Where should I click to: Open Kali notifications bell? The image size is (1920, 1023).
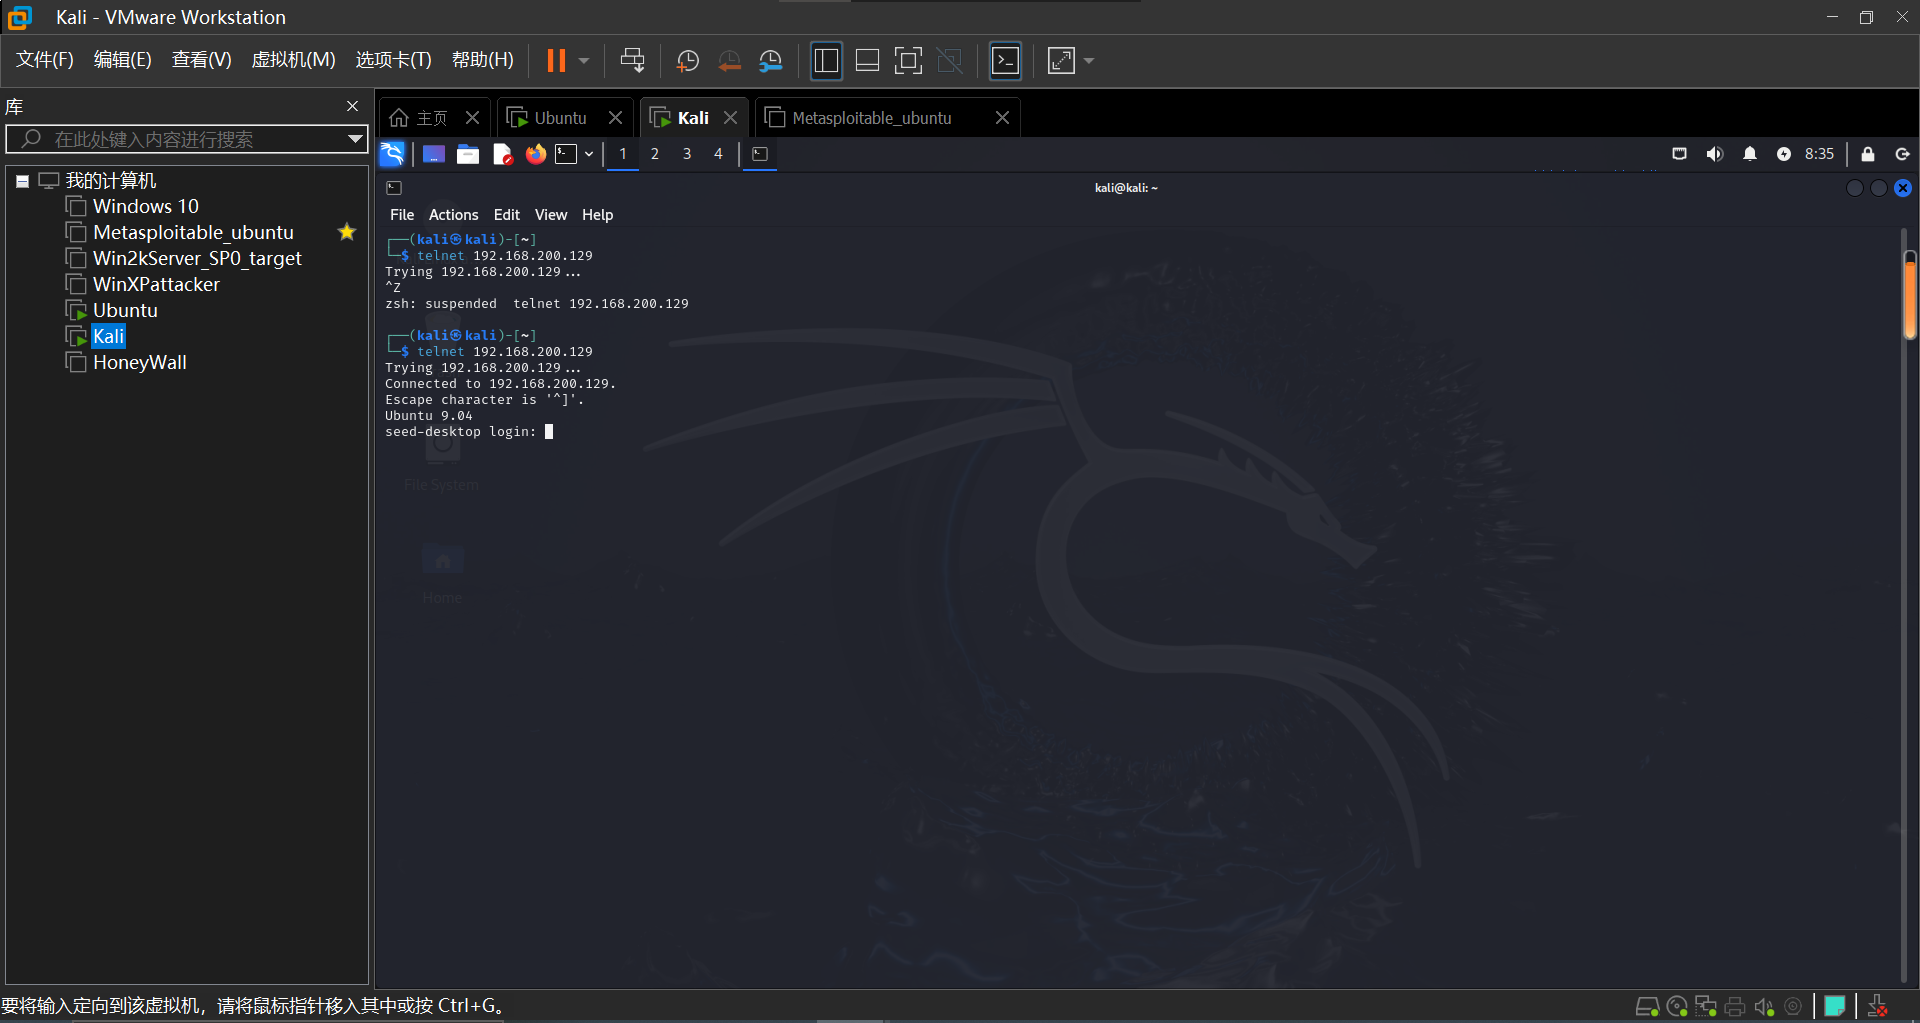[x=1749, y=154]
